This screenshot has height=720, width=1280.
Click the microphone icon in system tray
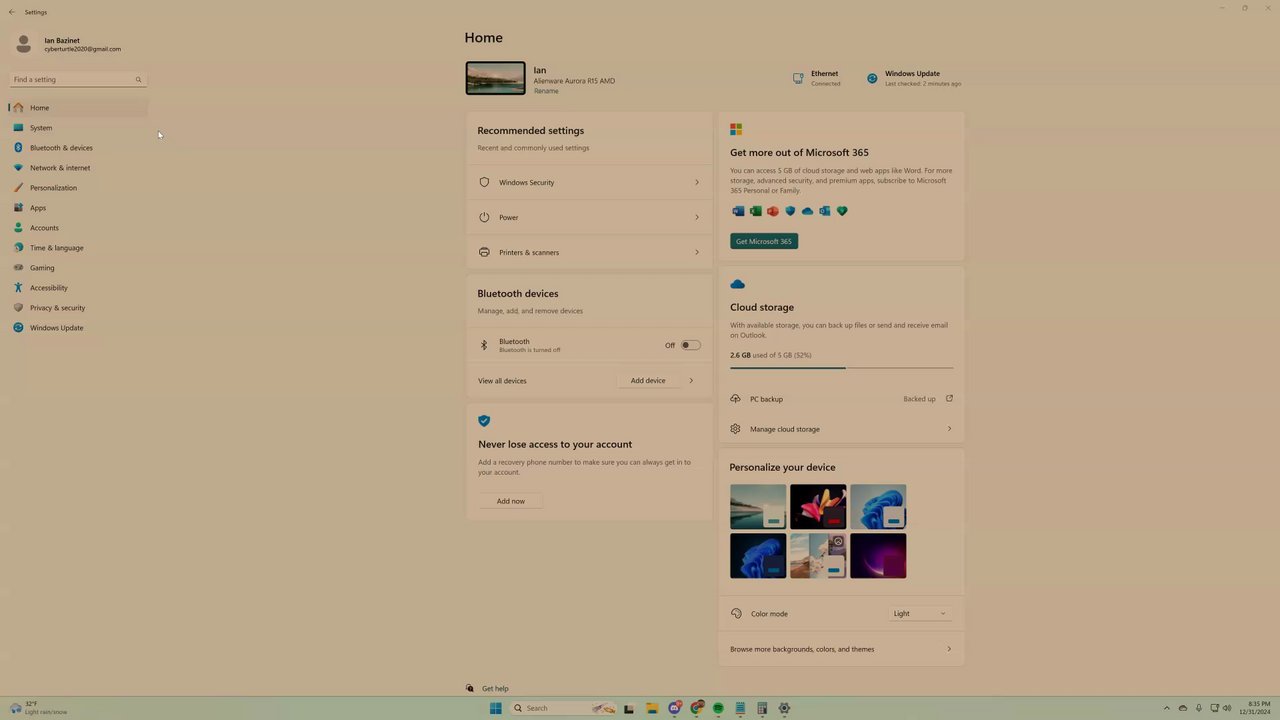coord(1199,708)
